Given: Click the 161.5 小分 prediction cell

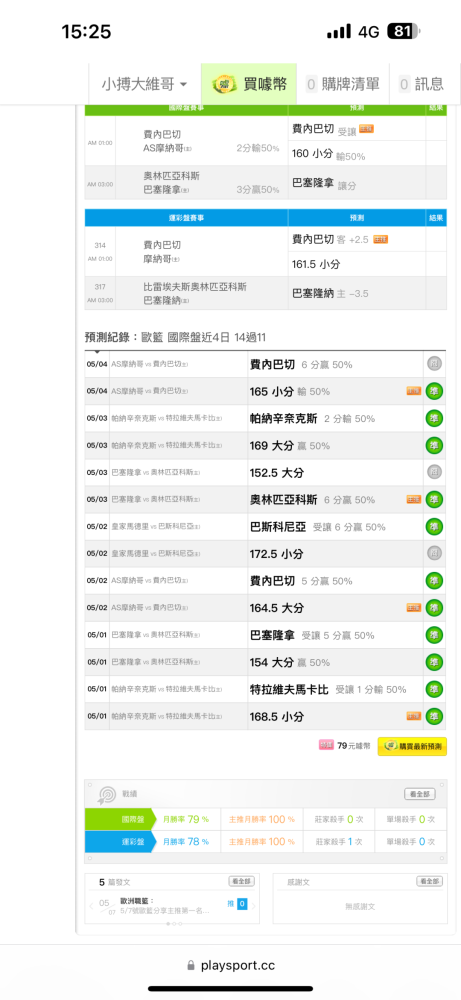Looking at the screenshot, I should click(356, 264).
